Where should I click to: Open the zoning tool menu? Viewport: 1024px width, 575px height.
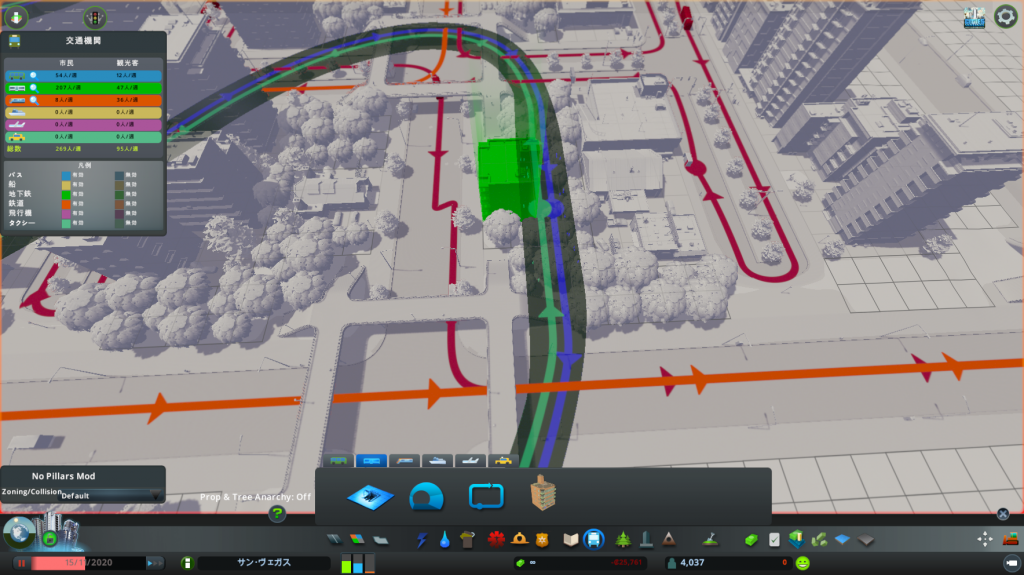coord(357,540)
